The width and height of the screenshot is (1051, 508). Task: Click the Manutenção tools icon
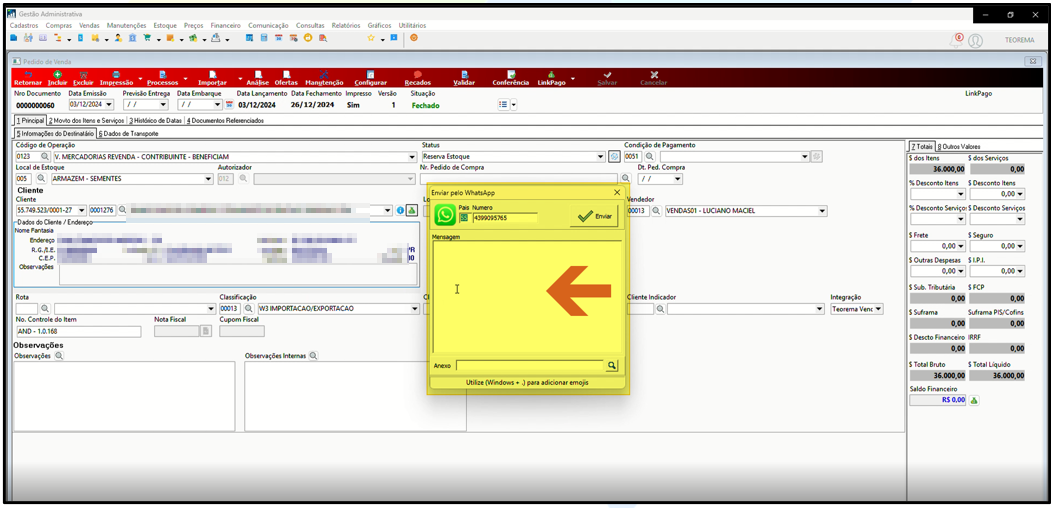324,74
